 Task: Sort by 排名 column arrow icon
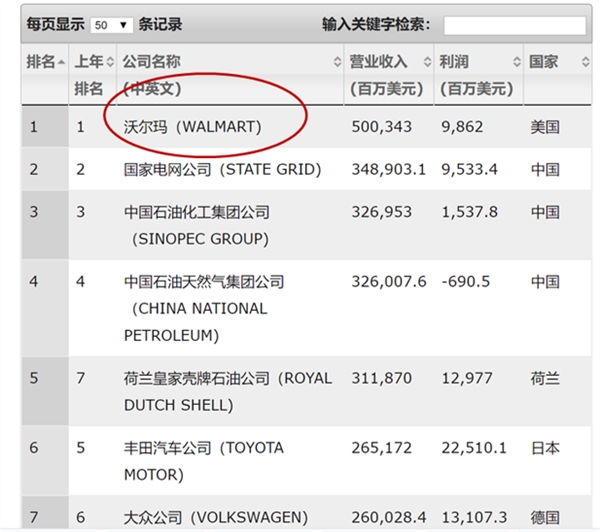(x=62, y=62)
